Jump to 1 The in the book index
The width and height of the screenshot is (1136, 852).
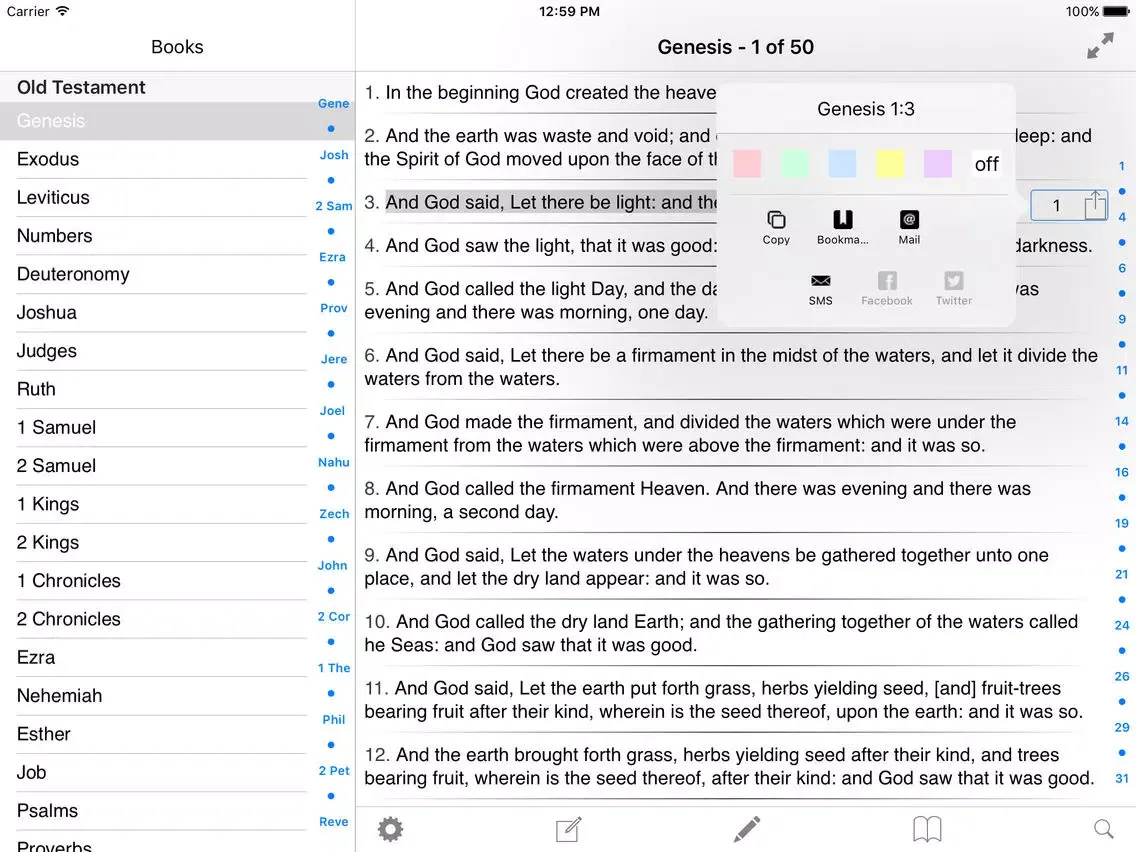[x=333, y=668]
